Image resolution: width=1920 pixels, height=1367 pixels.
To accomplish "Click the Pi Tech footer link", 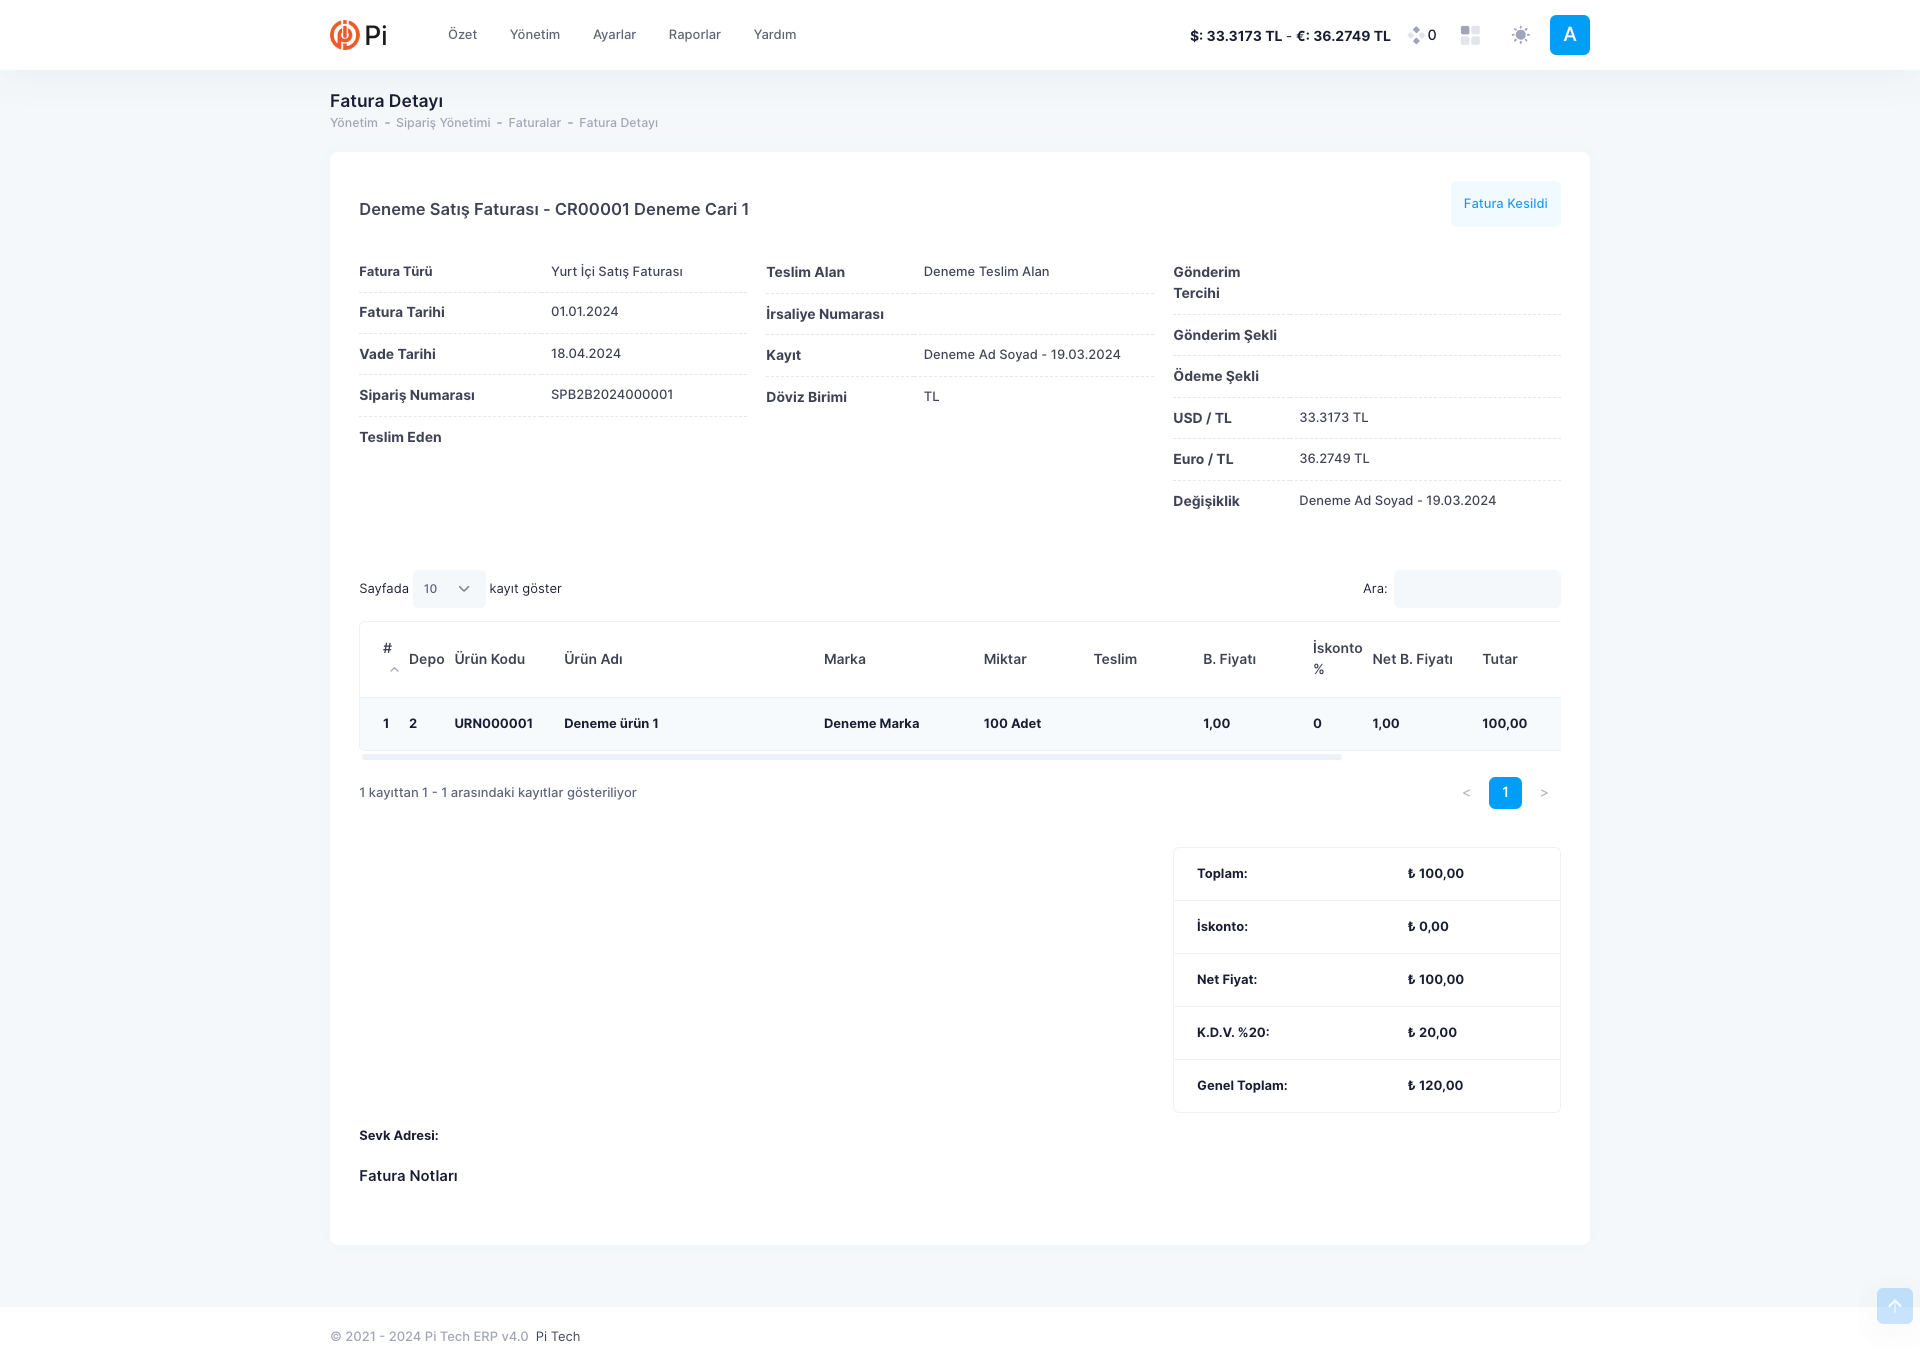I will tap(558, 1337).
